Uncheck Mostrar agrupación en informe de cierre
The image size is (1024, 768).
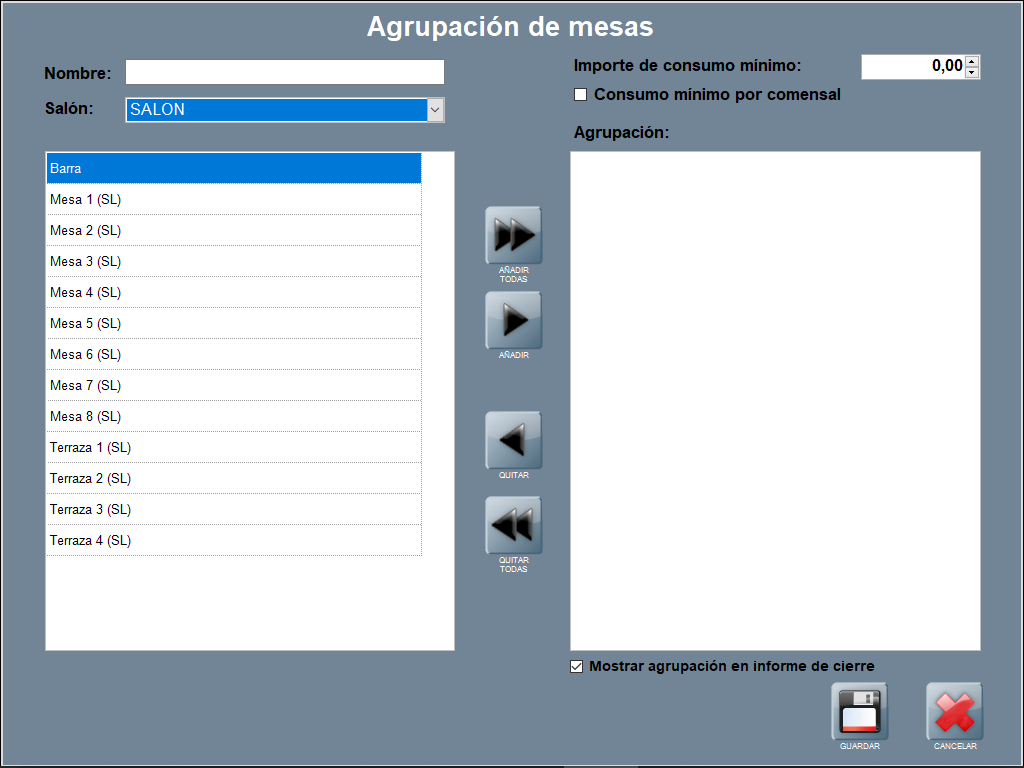(x=576, y=667)
